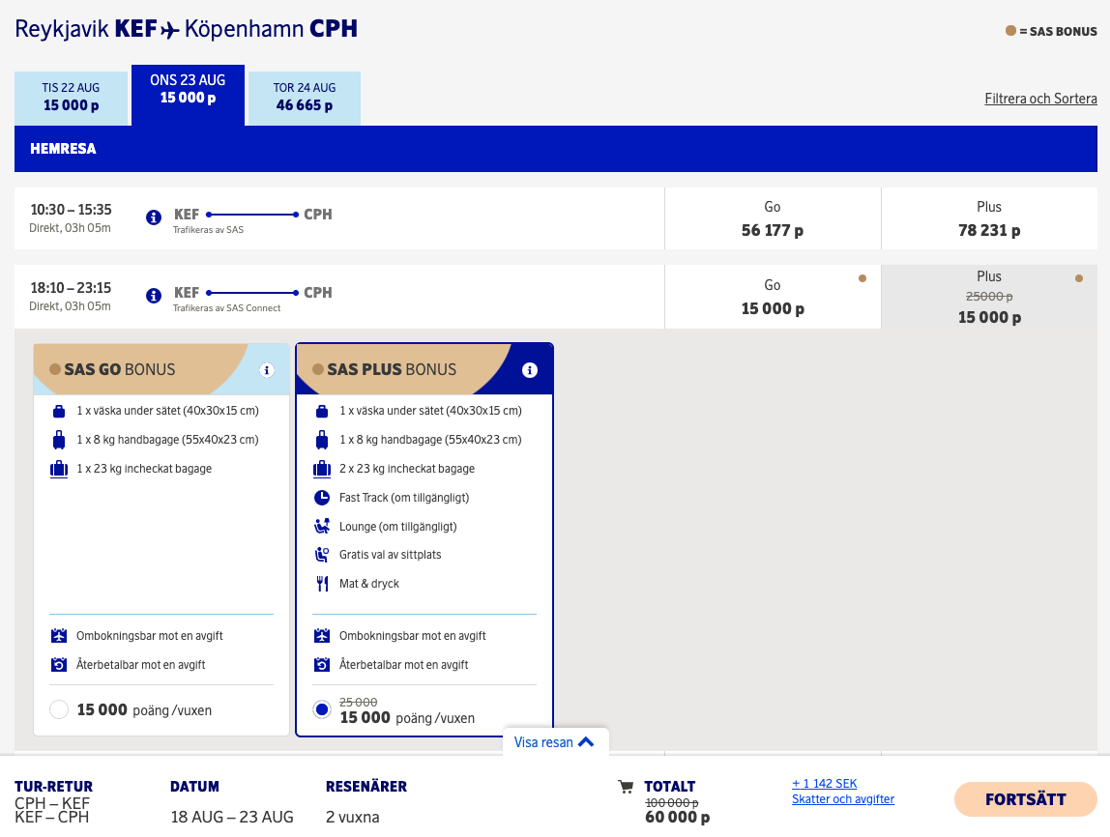
Task: Choose Plus fare 78 231 p for 10:30 flight
Action: 990,218
